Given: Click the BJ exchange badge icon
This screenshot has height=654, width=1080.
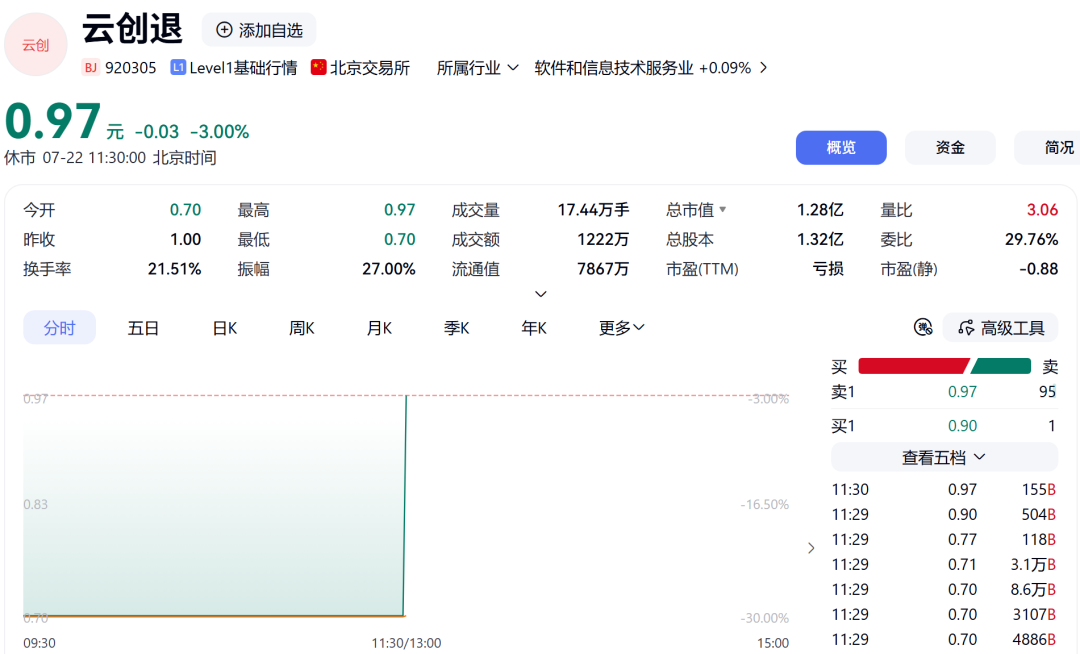Looking at the screenshot, I should pyautogui.click(x=90, y=67).
